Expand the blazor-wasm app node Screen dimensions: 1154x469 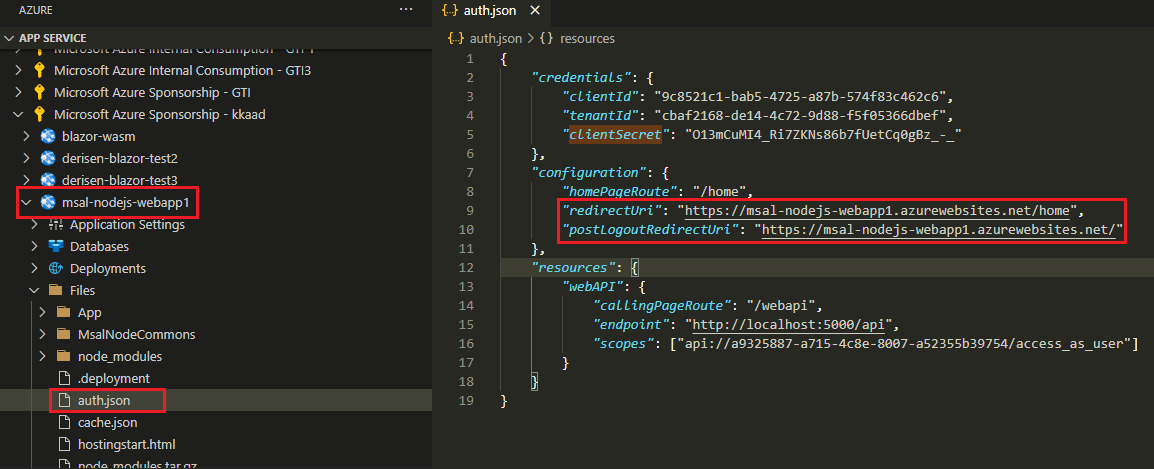26,136
